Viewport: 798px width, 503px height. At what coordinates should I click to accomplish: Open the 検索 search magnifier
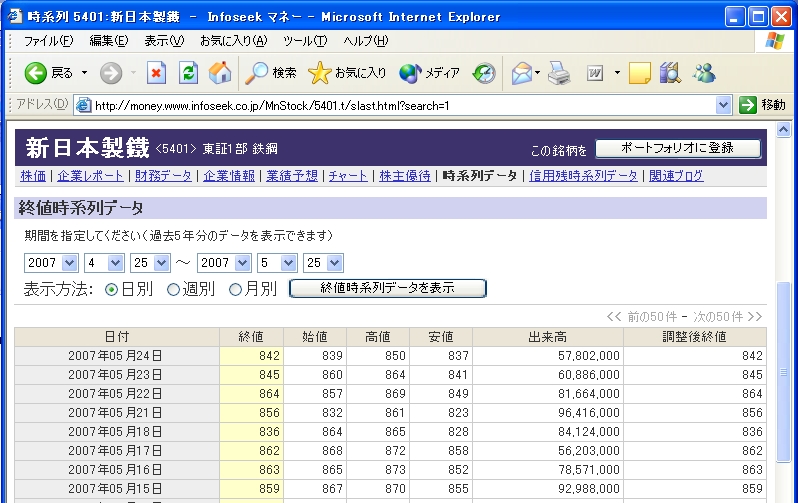tap(270, 73)
